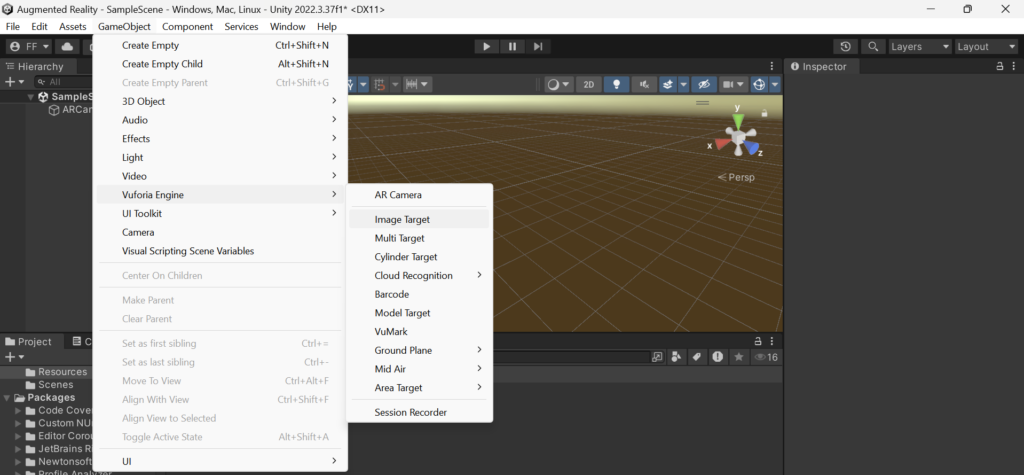Click the Project panel lock icon

[x=758, y=341]
